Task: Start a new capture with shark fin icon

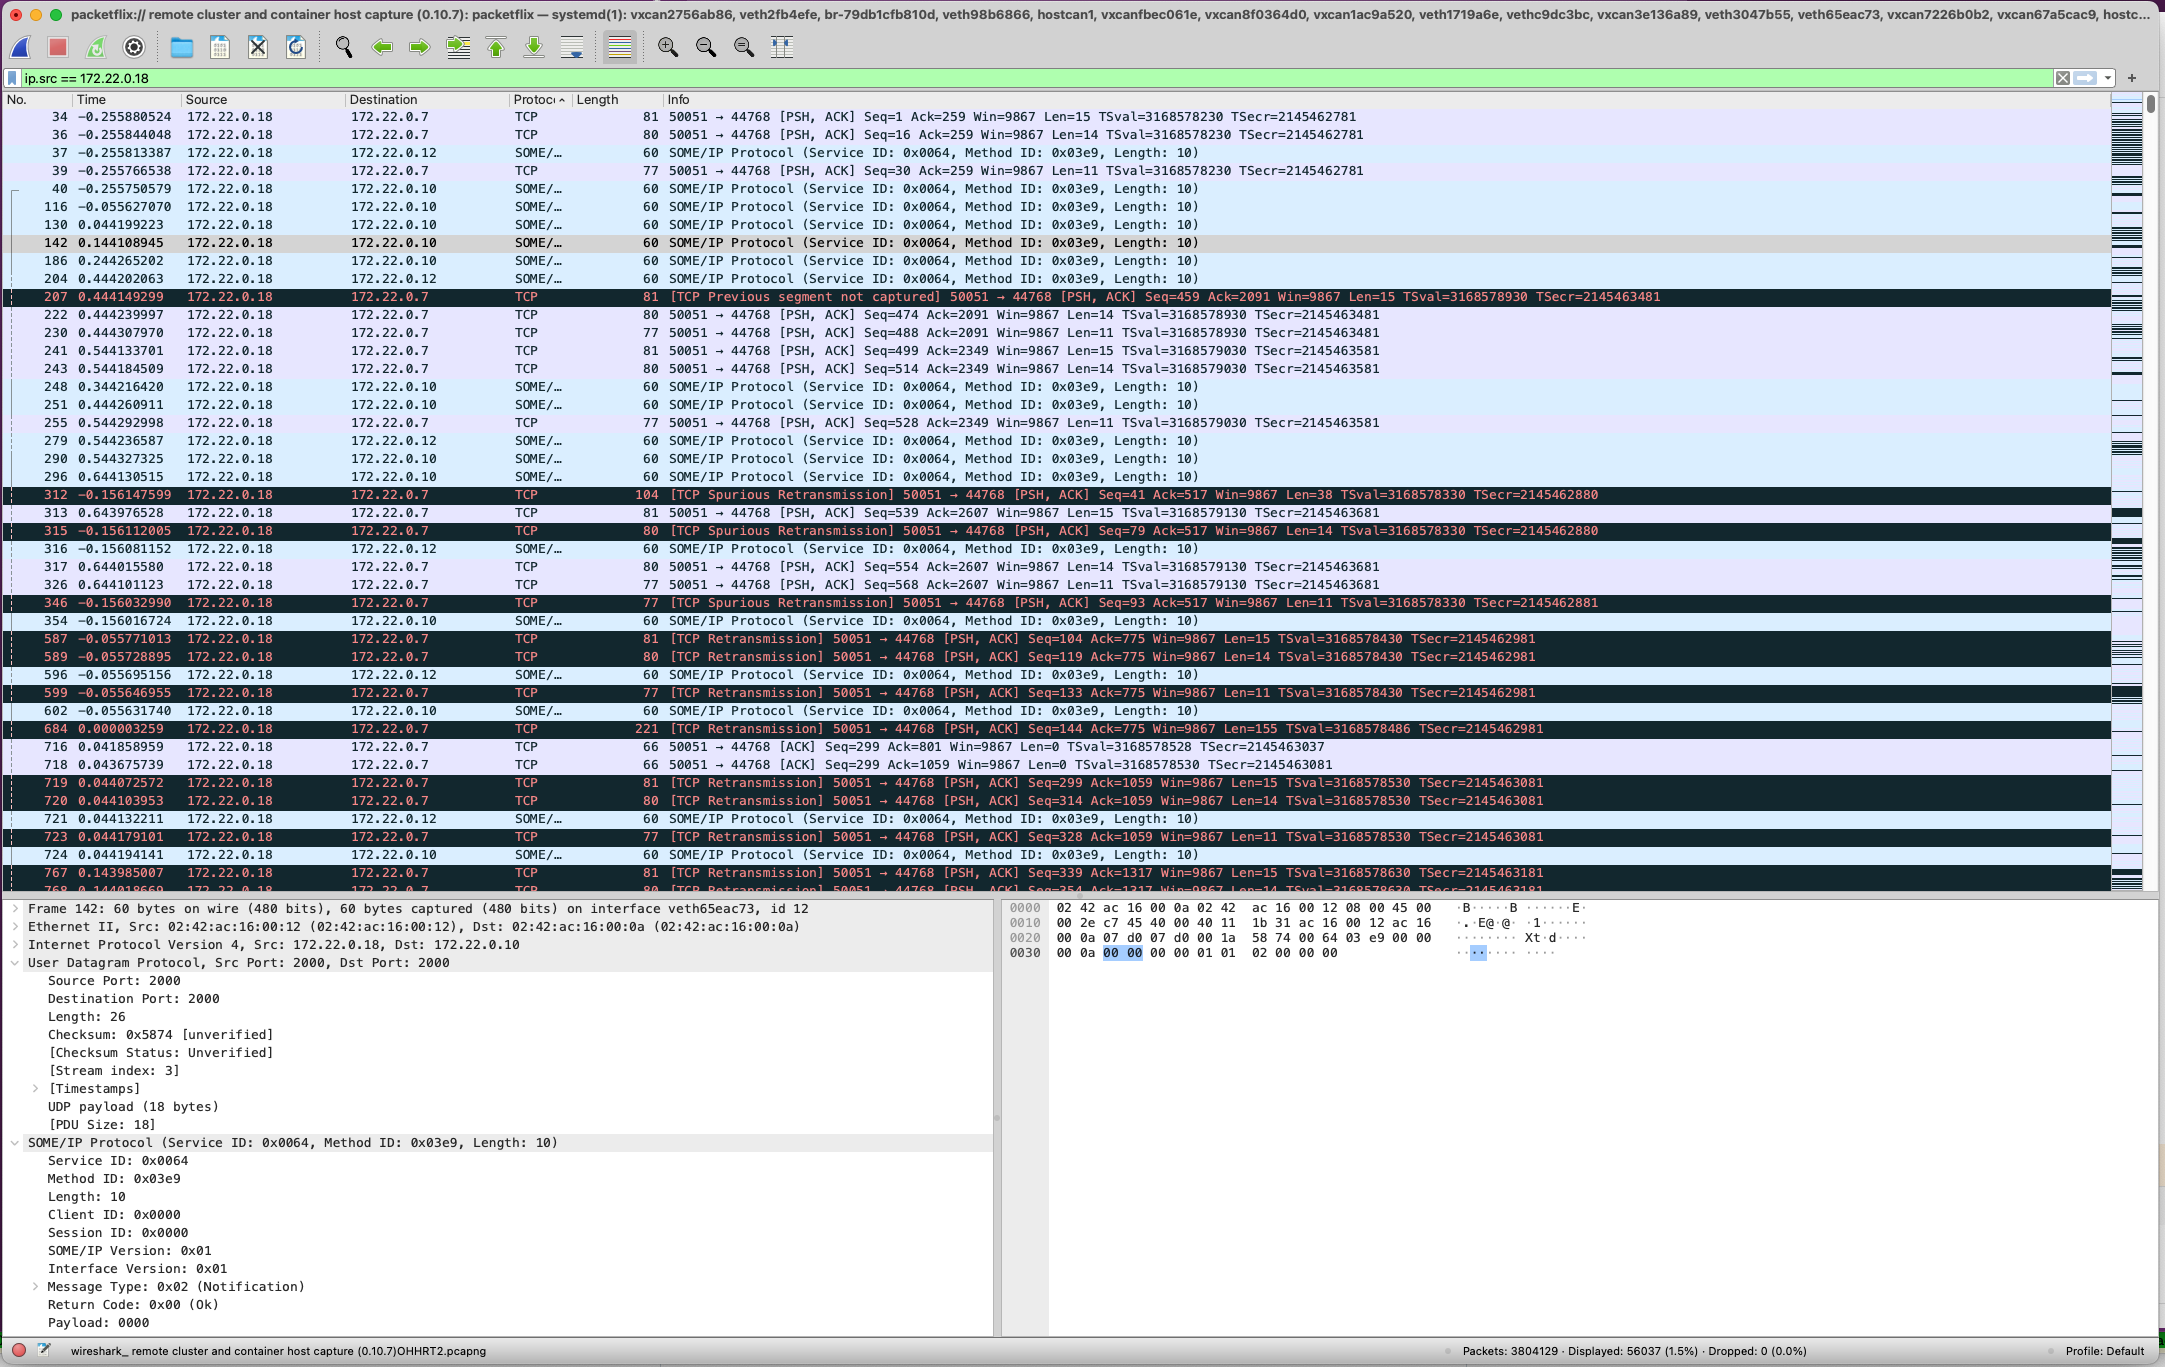Action: point(20,47)
